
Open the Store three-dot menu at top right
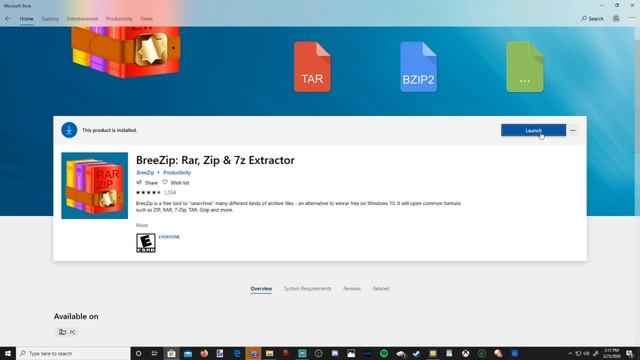point(632,19)
